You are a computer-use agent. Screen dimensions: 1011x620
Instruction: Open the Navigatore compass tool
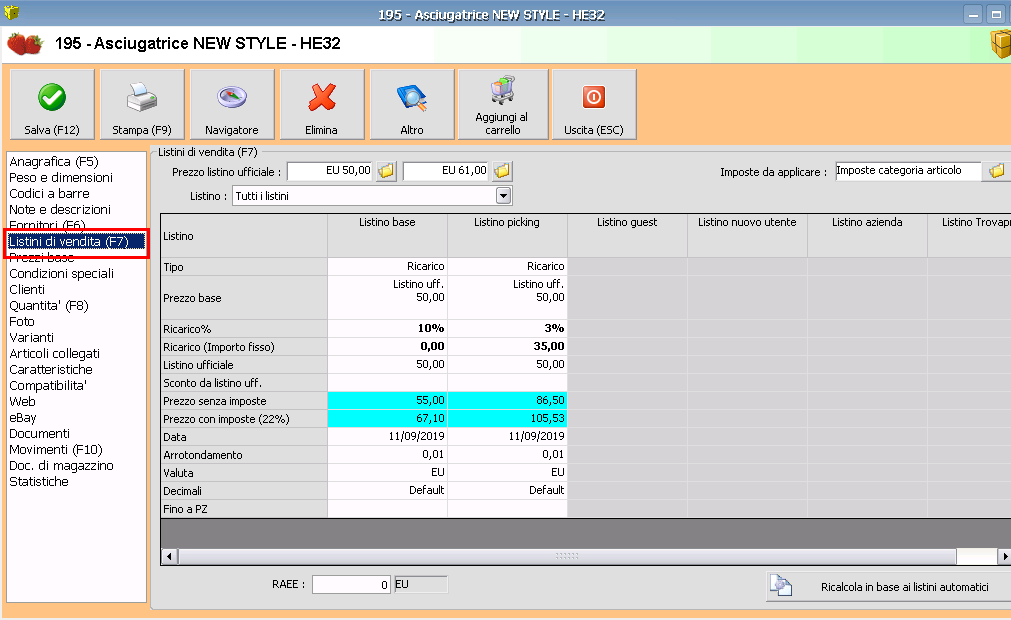pos(232,105)
